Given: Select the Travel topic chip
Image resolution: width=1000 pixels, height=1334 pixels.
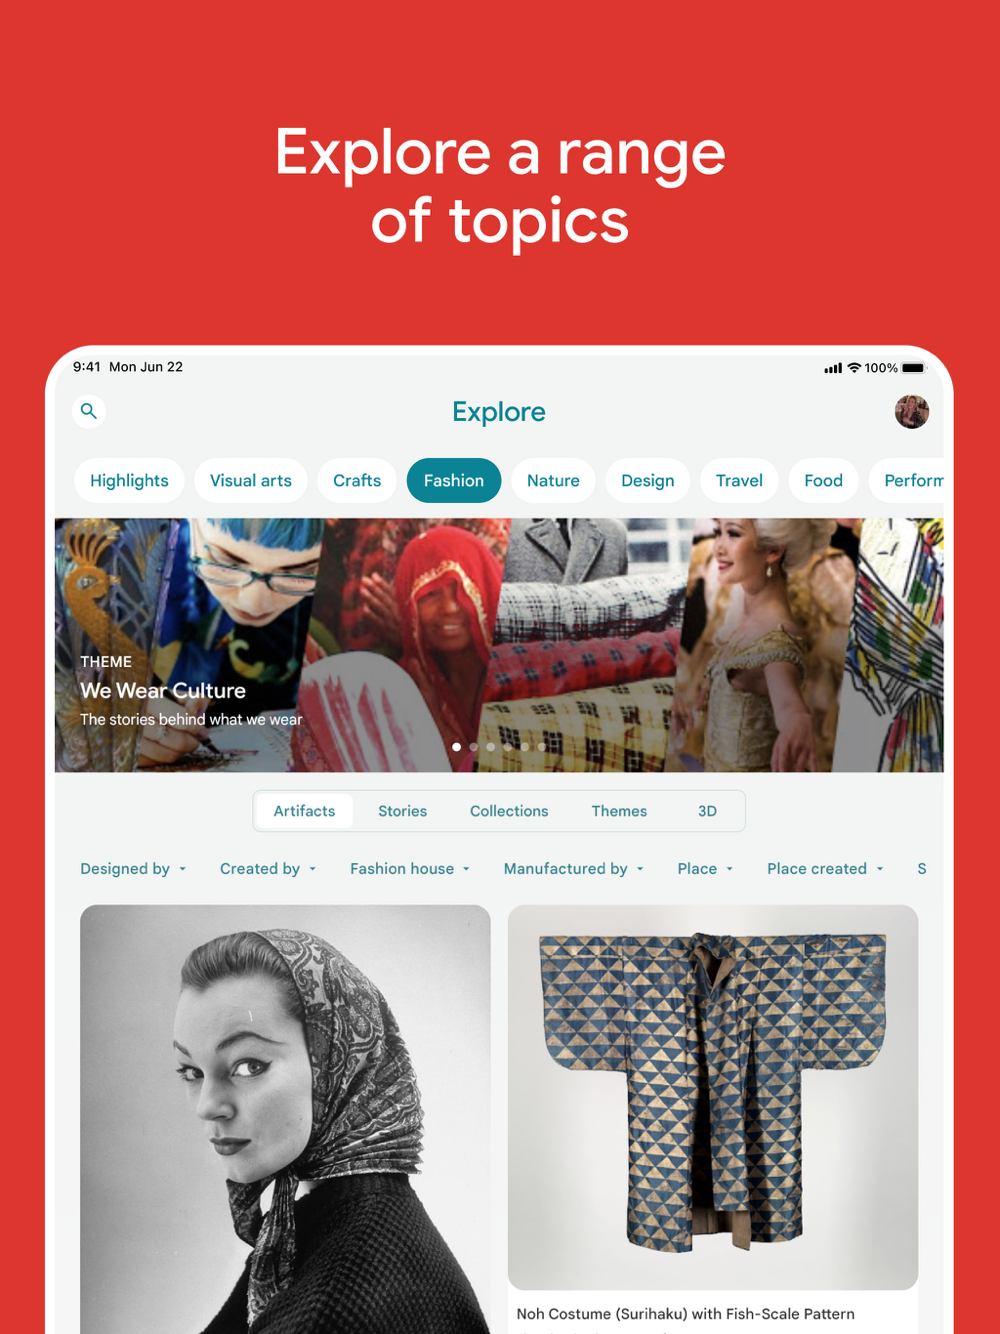Looking at the screenshot, I should [739, 481].
